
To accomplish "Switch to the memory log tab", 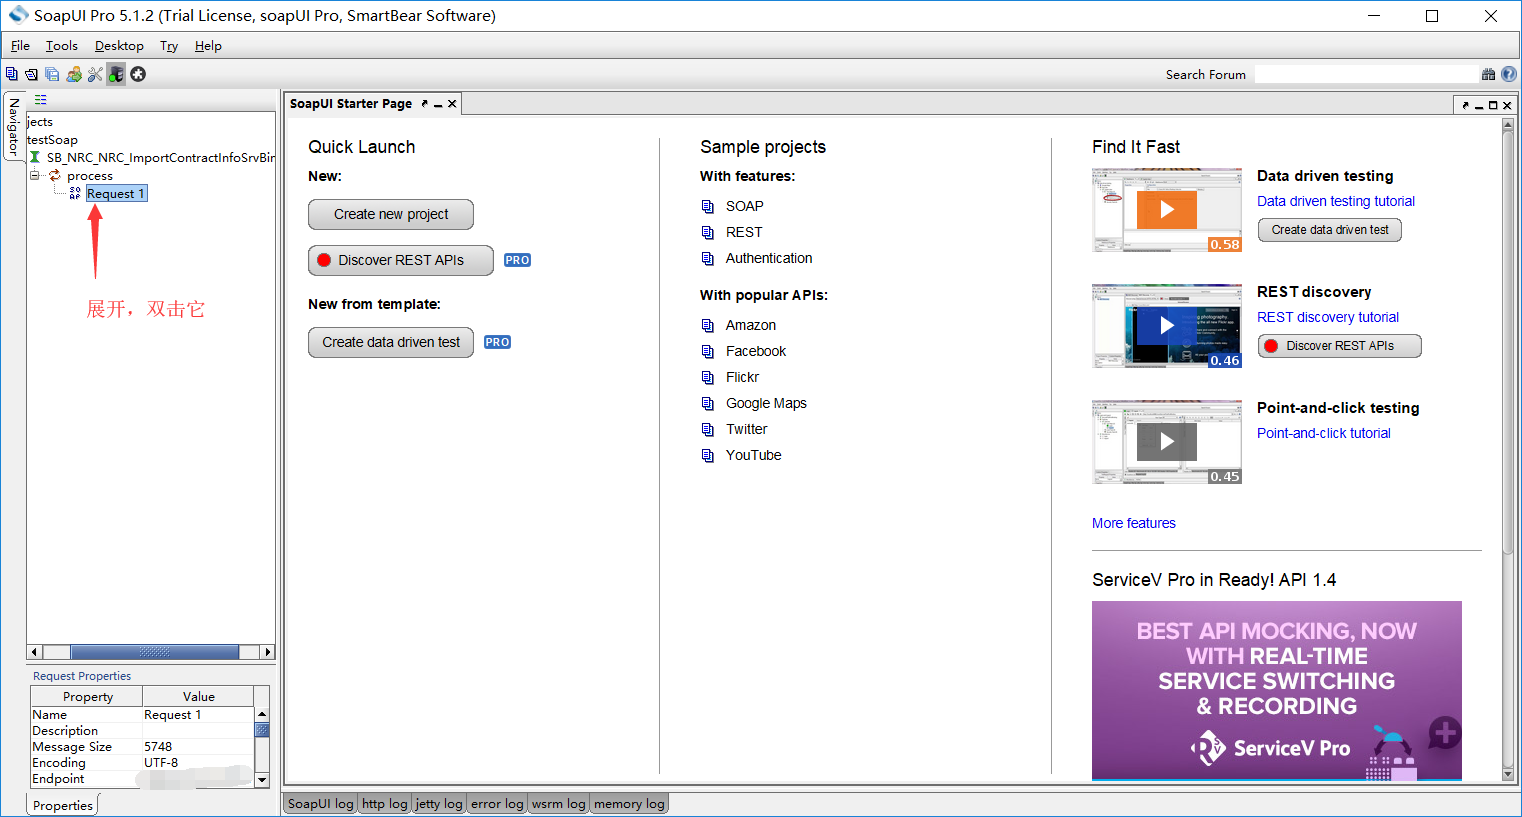I will (629, 804).
